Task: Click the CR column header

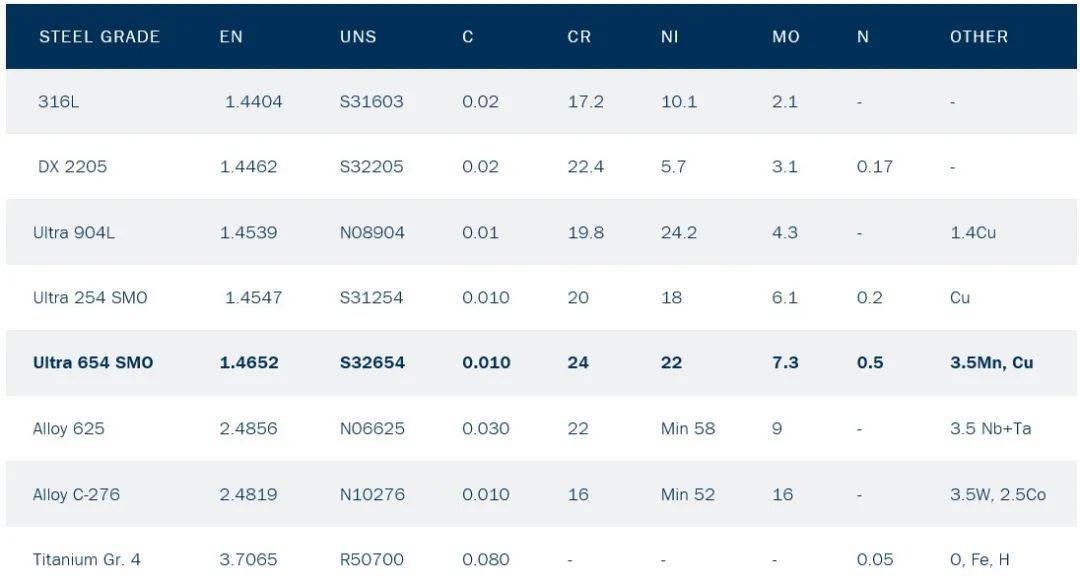Action: point(579,37)
